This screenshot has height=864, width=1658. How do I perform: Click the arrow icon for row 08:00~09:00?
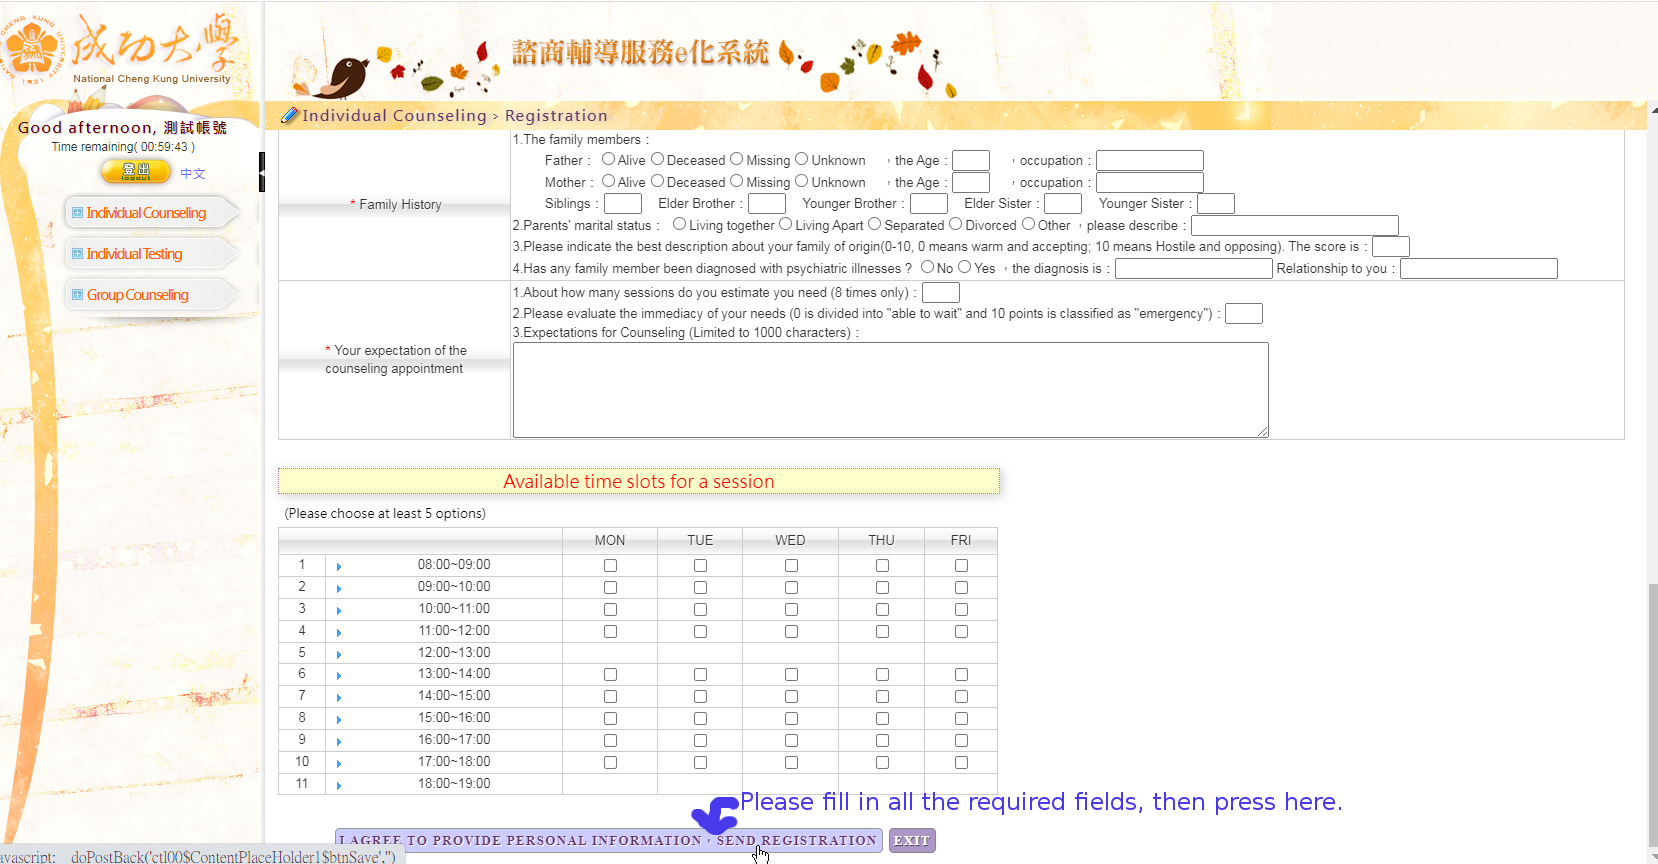click(x=339, y=567)
